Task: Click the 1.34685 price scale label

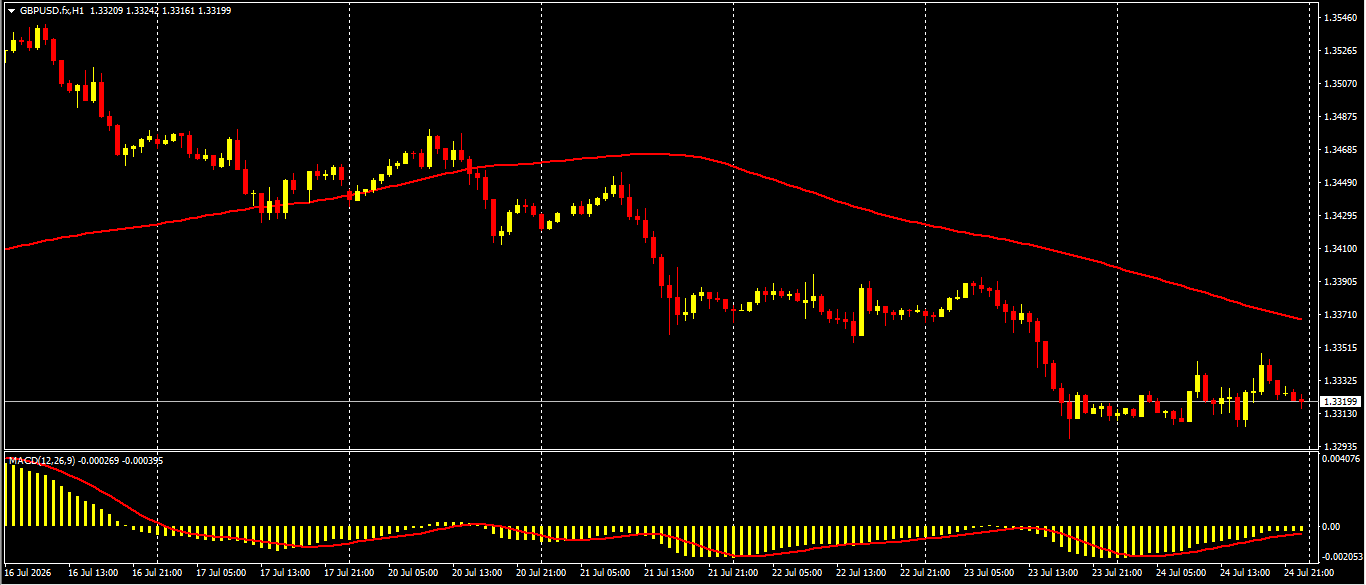Action: point(1341,150)
